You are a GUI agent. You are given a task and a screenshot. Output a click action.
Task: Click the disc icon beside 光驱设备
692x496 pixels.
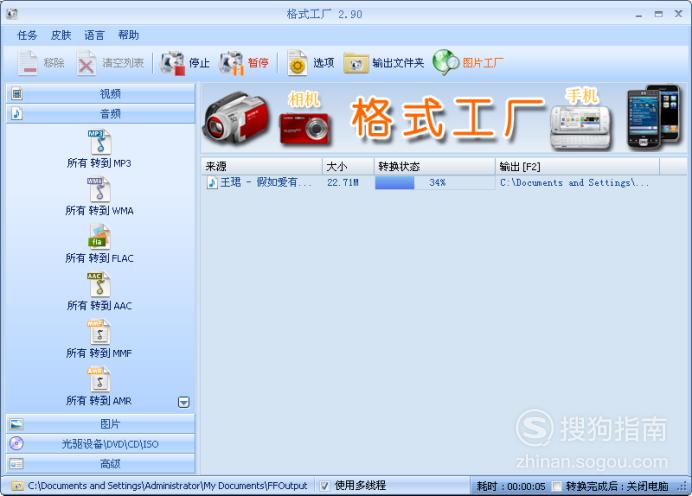(17, 443)
